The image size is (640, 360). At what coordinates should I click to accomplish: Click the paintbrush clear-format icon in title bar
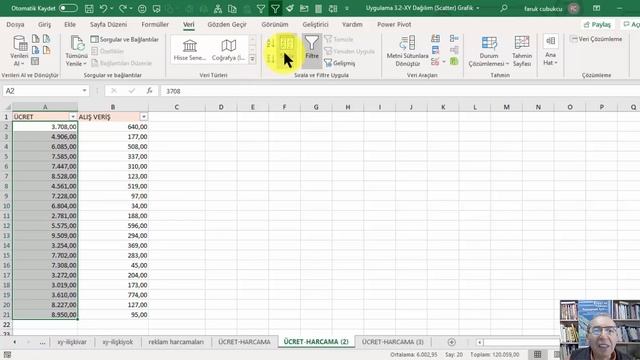click(x=290, y=8)
